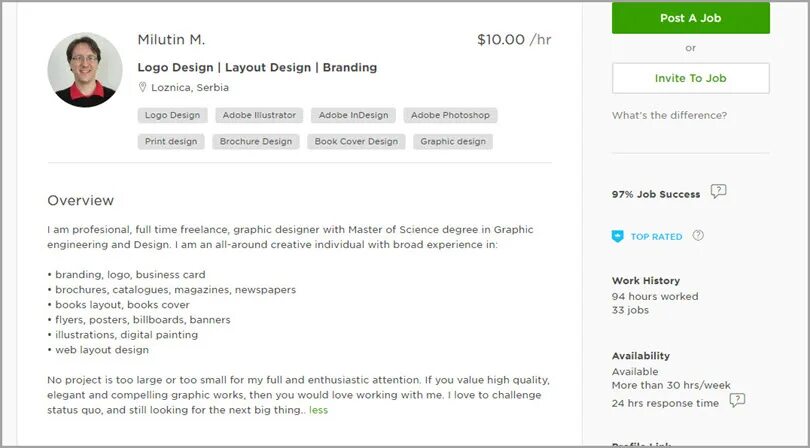Viewport: 810px width, 448px height.
Task: Click the Print design skill tag
Action: click(171, 142)
